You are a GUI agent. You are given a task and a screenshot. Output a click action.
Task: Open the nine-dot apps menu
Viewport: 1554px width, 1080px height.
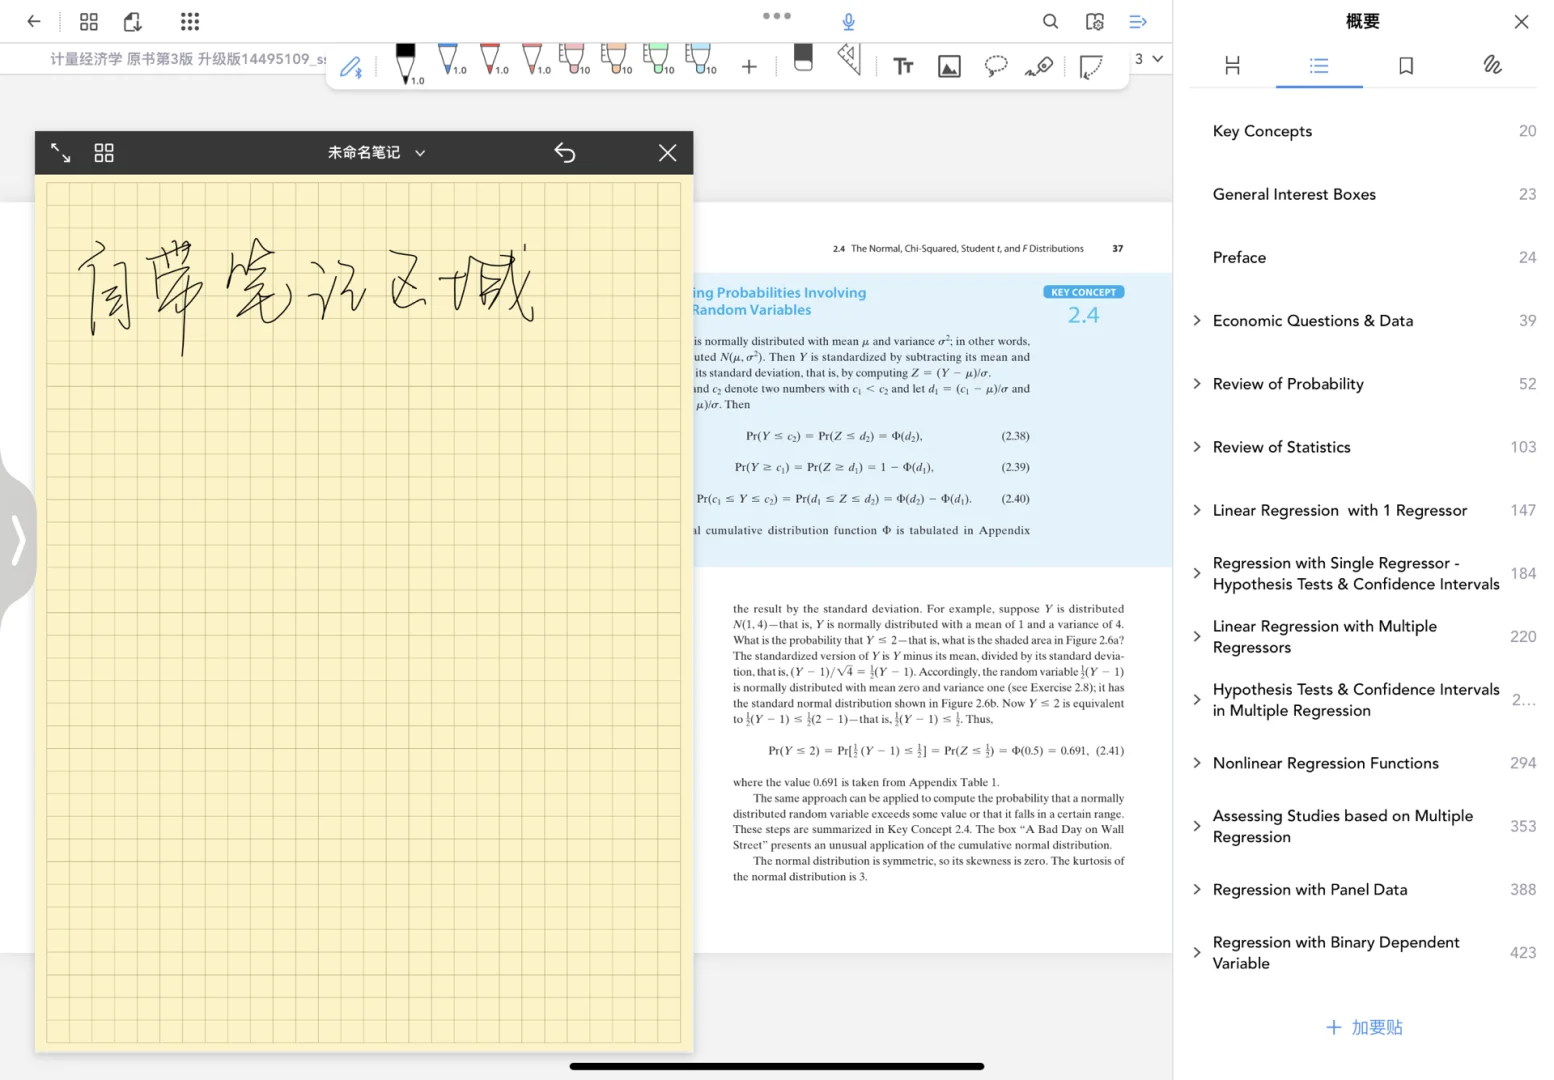click(190, 21)
